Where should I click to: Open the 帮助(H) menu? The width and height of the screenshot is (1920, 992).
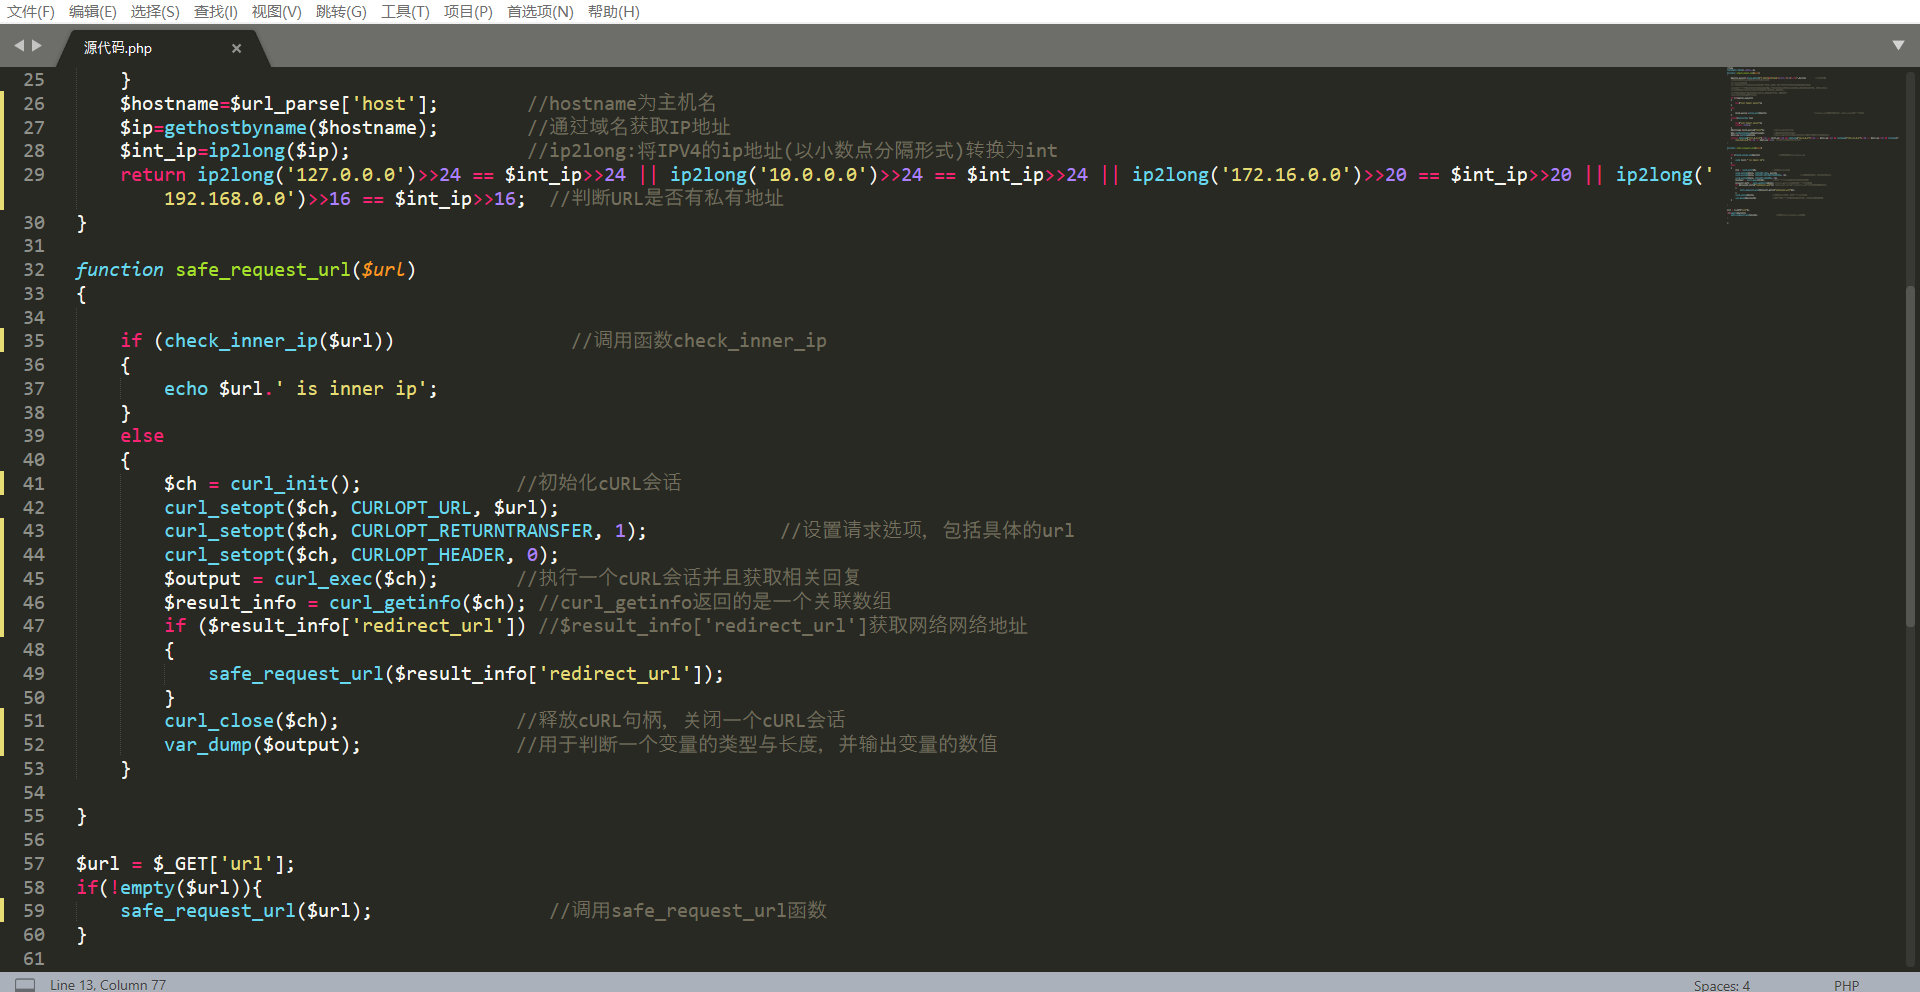coord(613,12)
